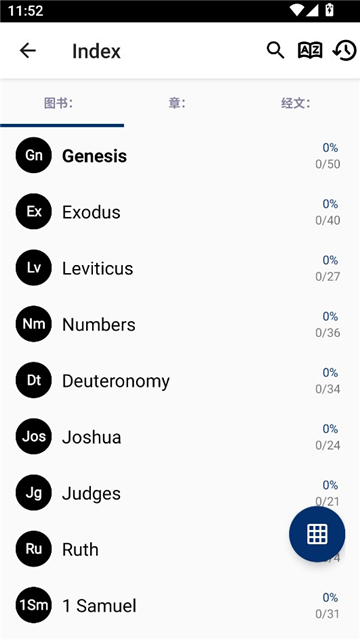Tap Exodus 0/40 reading progress indicator
The width and height of the screenshot is (360, 640).
[328, 212]
